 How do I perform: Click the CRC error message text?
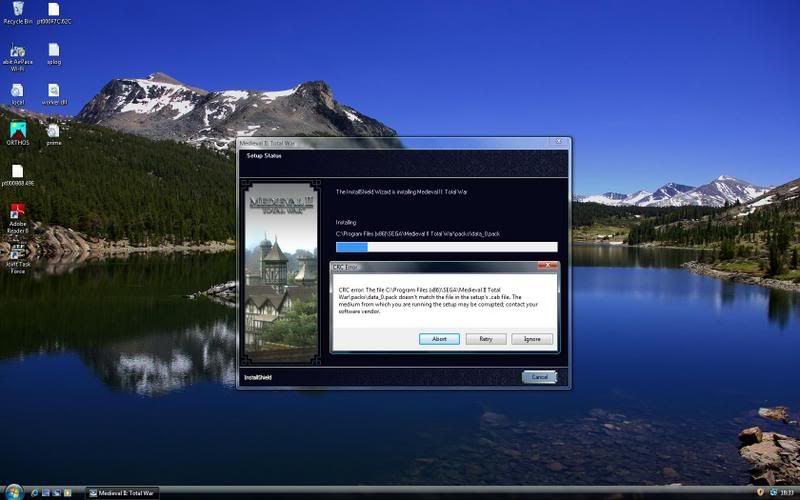pos(438,301)
